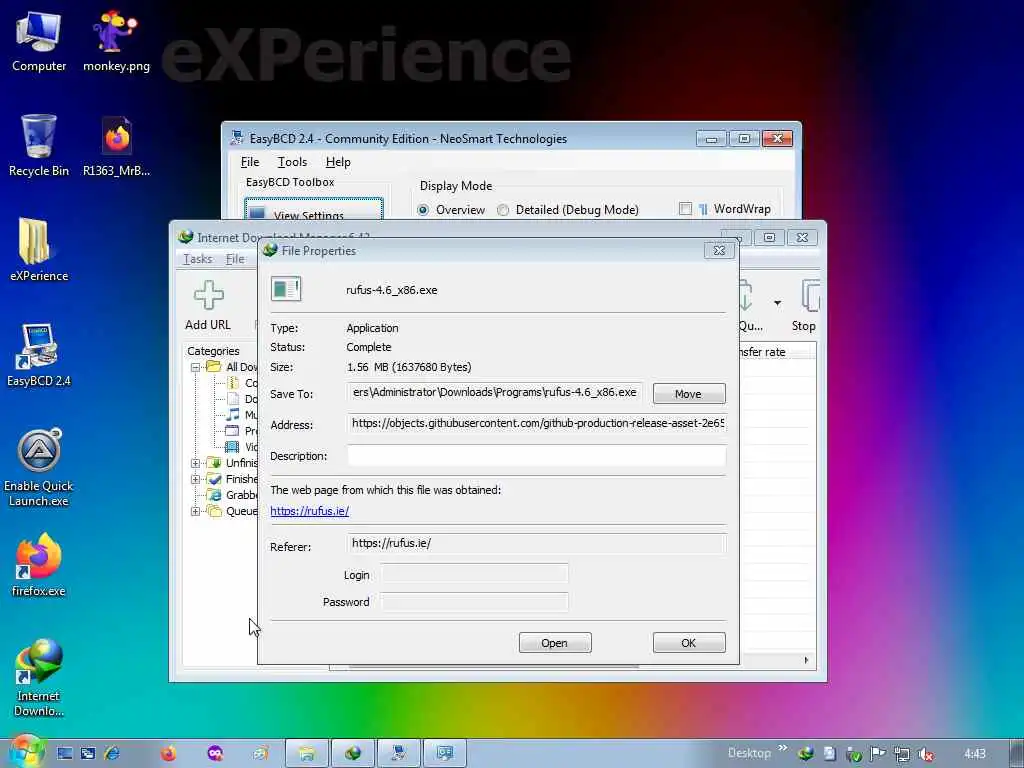Click the Move button

point(689,394)
